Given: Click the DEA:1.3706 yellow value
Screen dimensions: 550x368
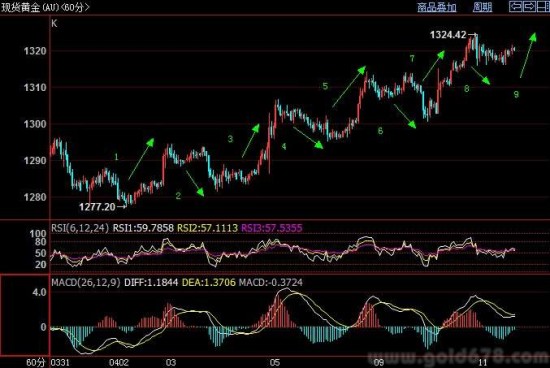Looking at the screenshot, I should point(209,282).
